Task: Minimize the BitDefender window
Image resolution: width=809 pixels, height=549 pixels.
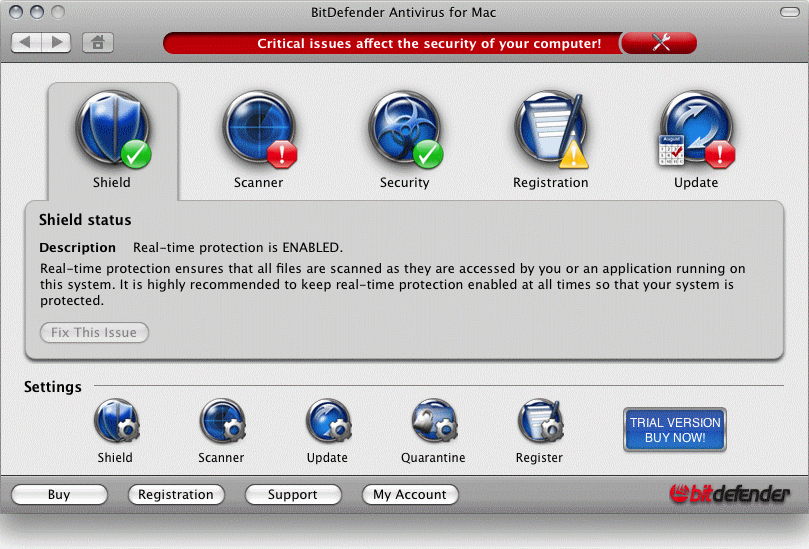Action: pos(37,12)
